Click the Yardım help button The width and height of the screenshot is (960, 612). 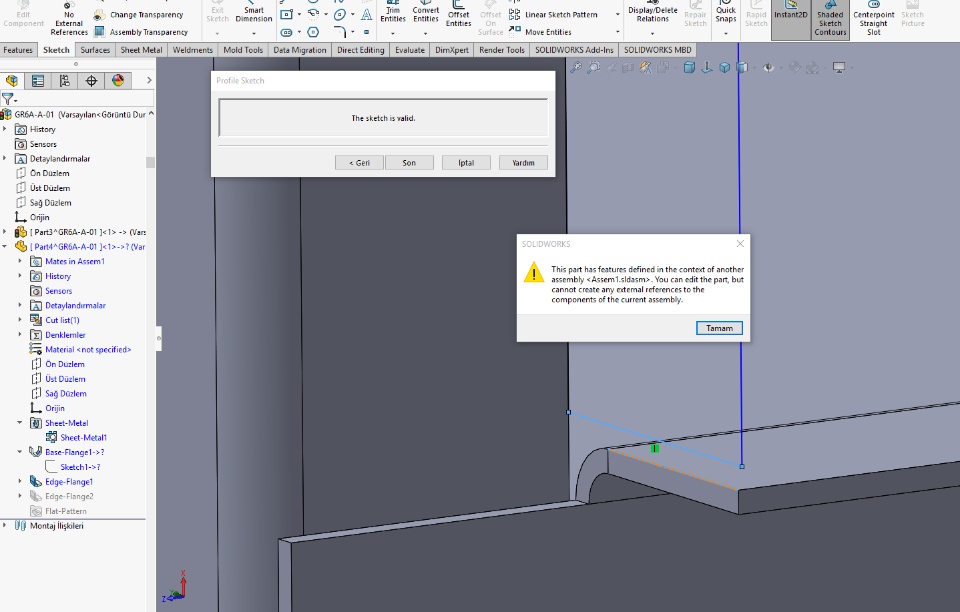[523, 163]
